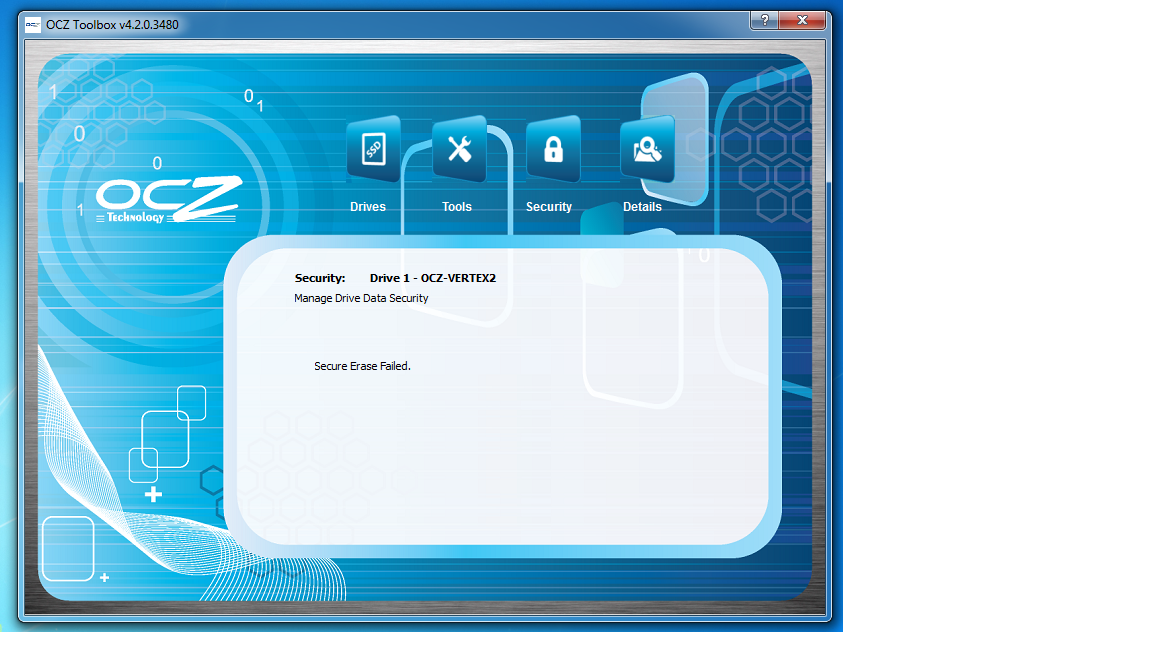
Task: Open the Drives SSD icon
Action: (x=373, y=149)
